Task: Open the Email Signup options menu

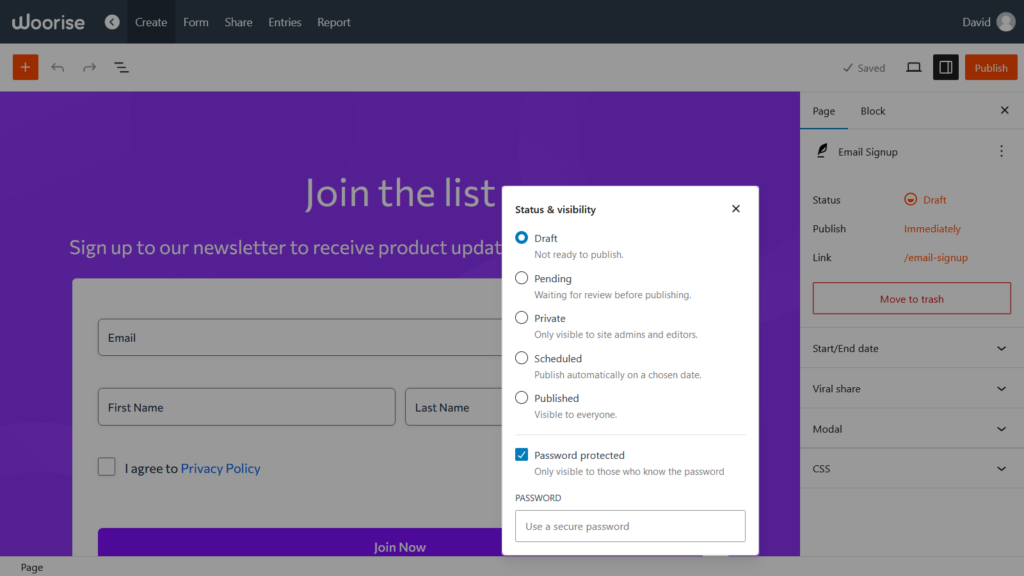Action: tap(1001, 152)
